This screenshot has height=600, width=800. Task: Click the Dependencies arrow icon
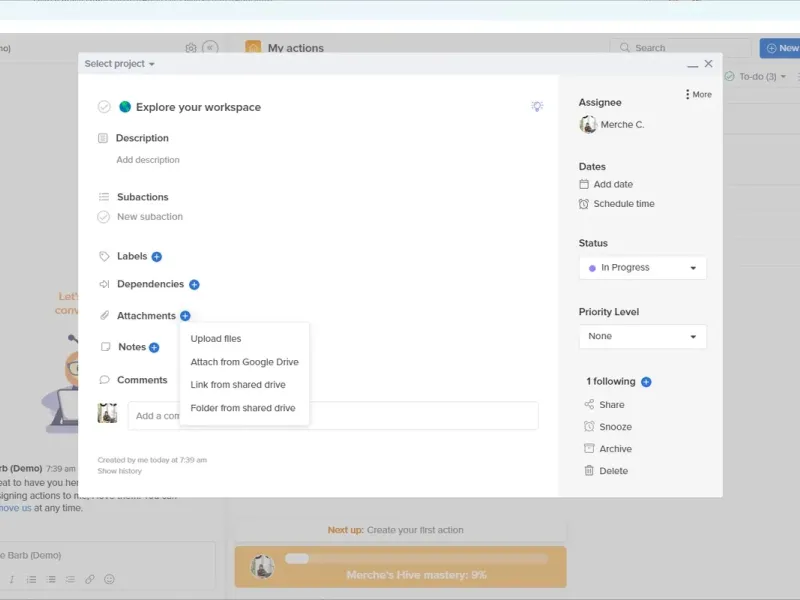tap(104, 284)
